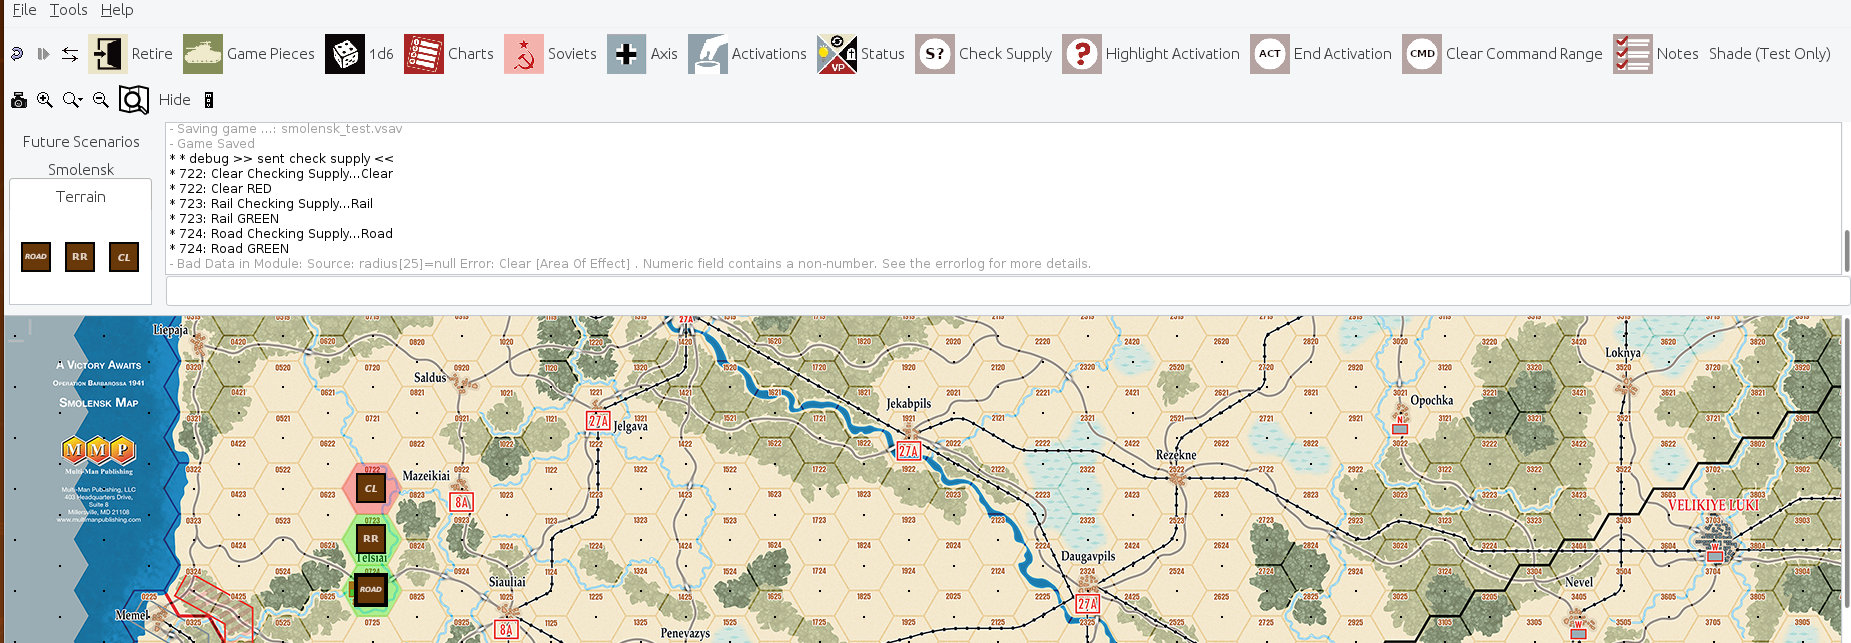
Task: Click the 8A marker near Mazeikiai
Action: click(461, 502)
